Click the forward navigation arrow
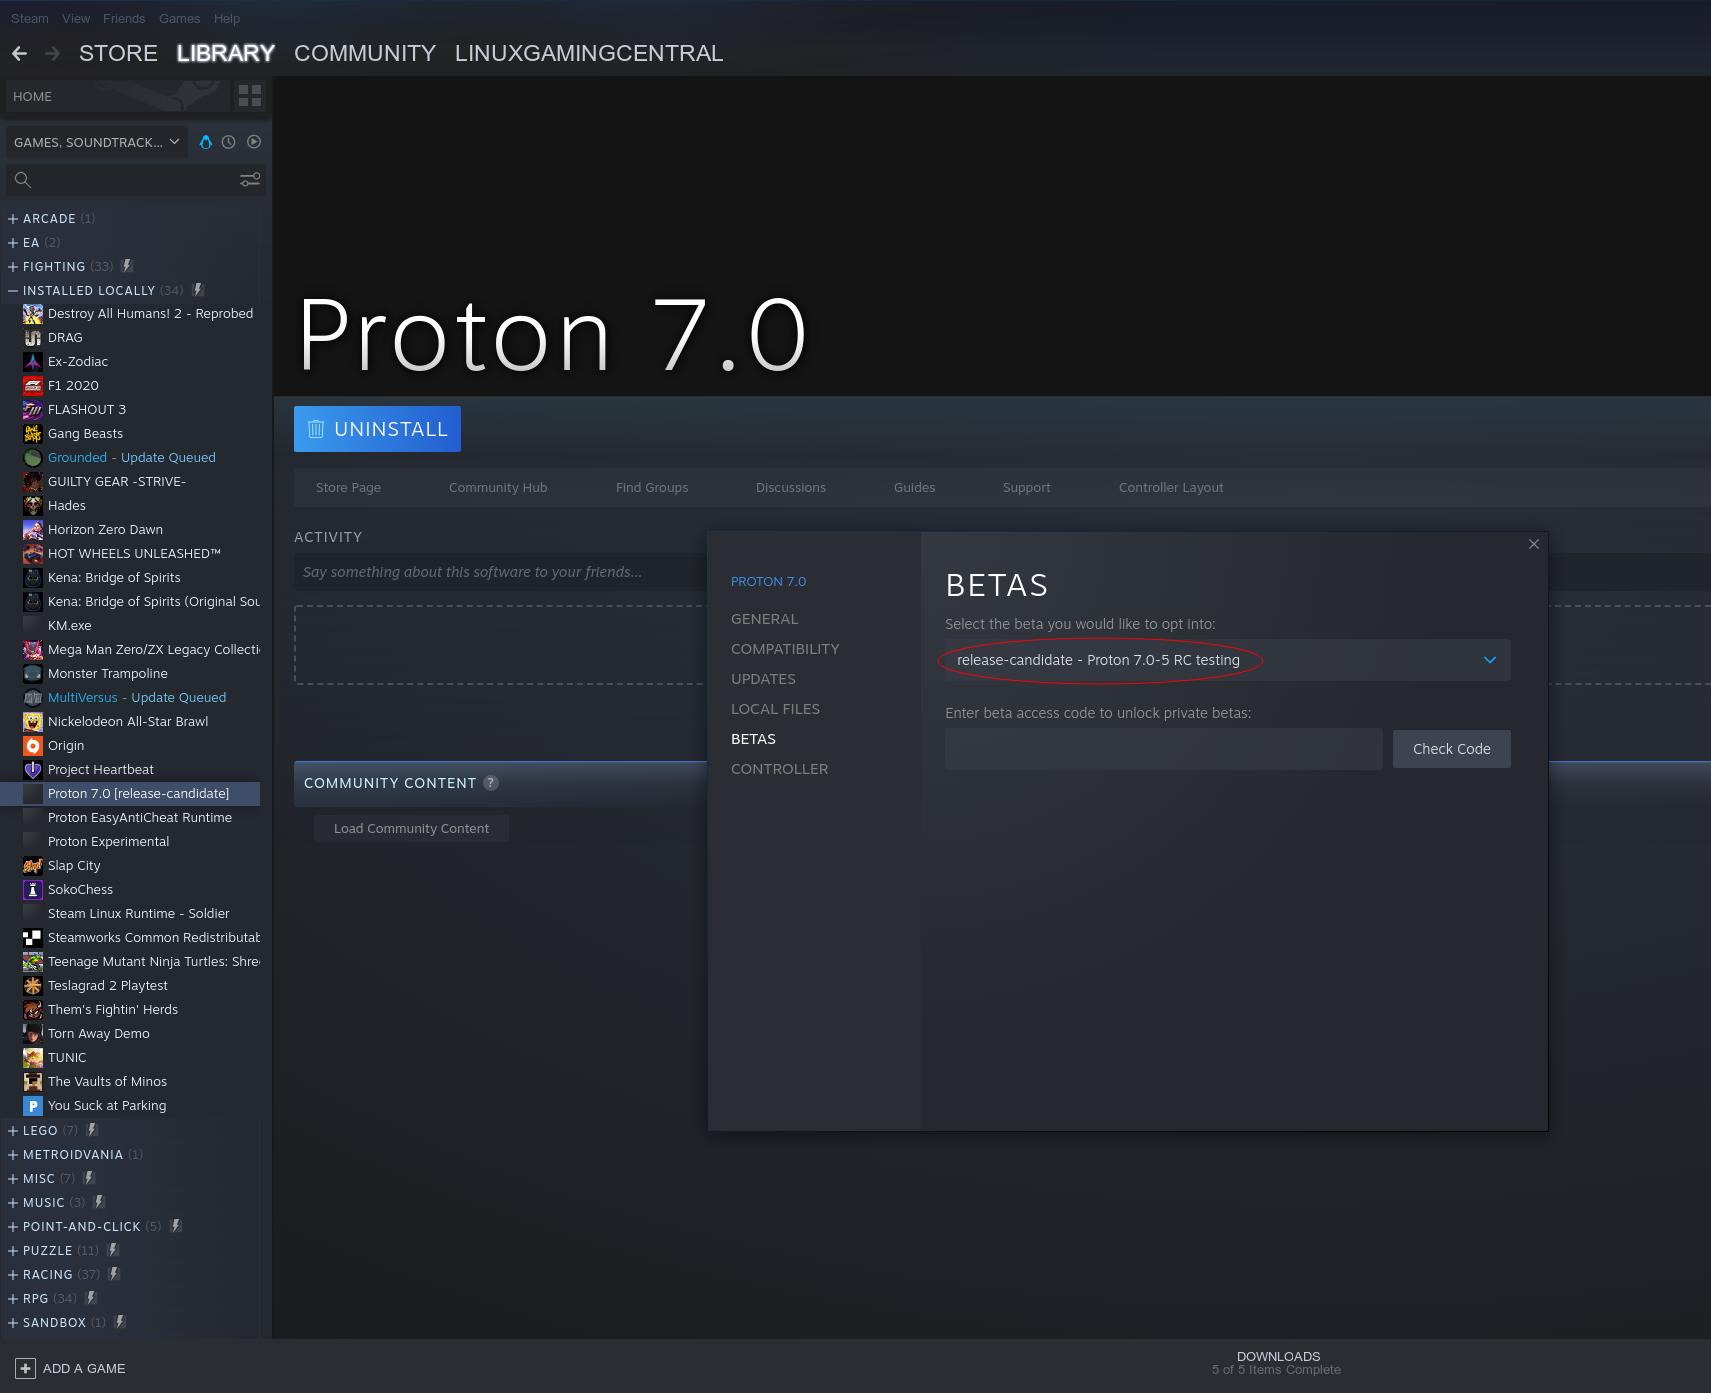 [x=53, y=53]
